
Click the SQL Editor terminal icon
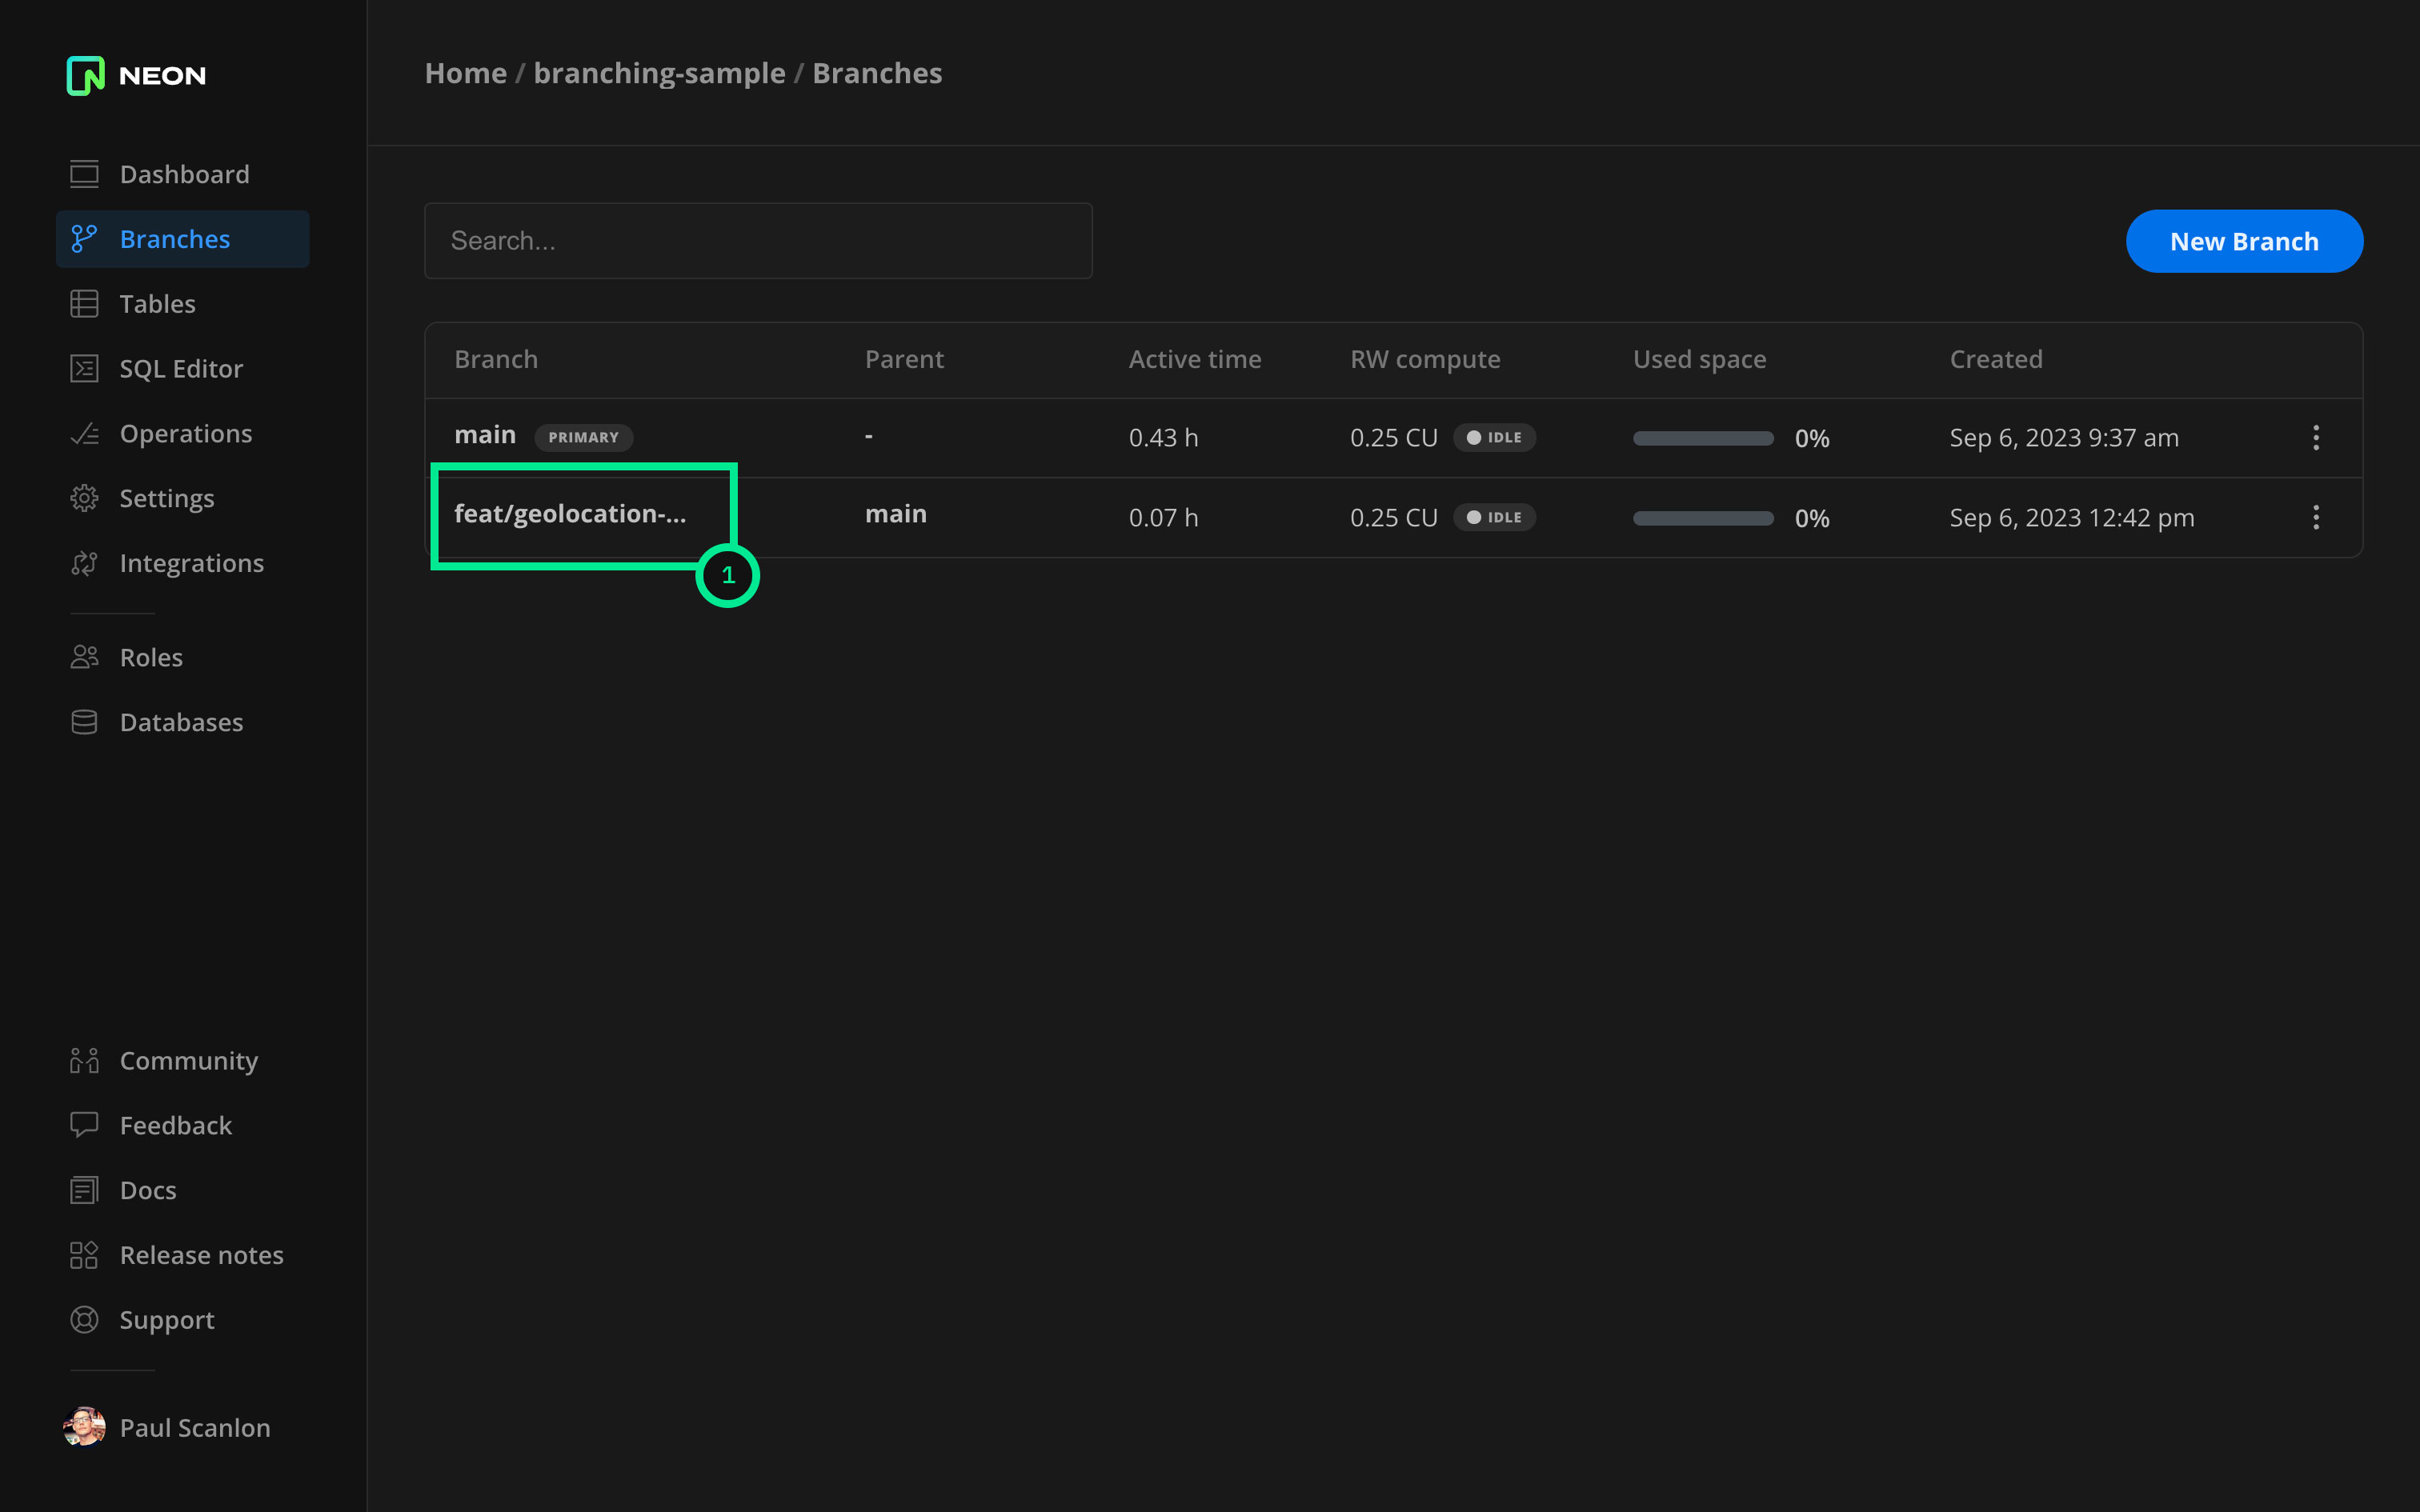click(84, 369)
